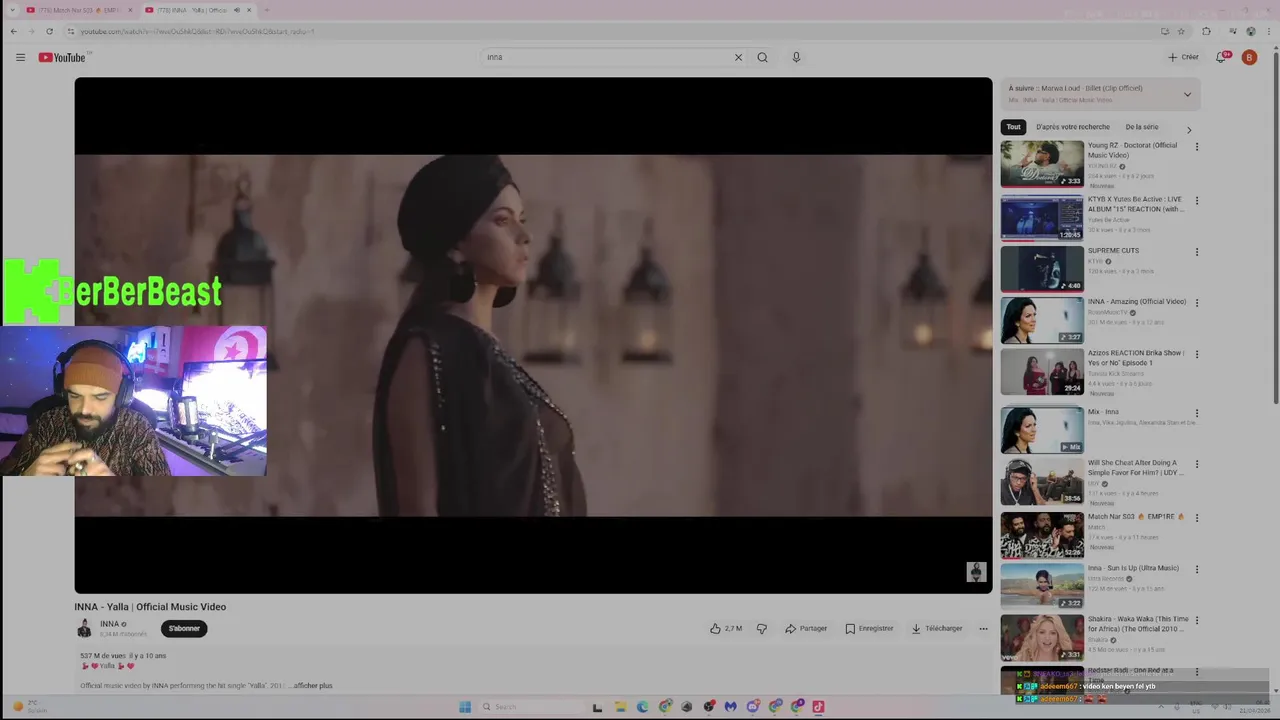The height and width of the screenshot is (720, 1280).
Task: Open the Shakira - Waka Waka video
Action: point(1138,624)
